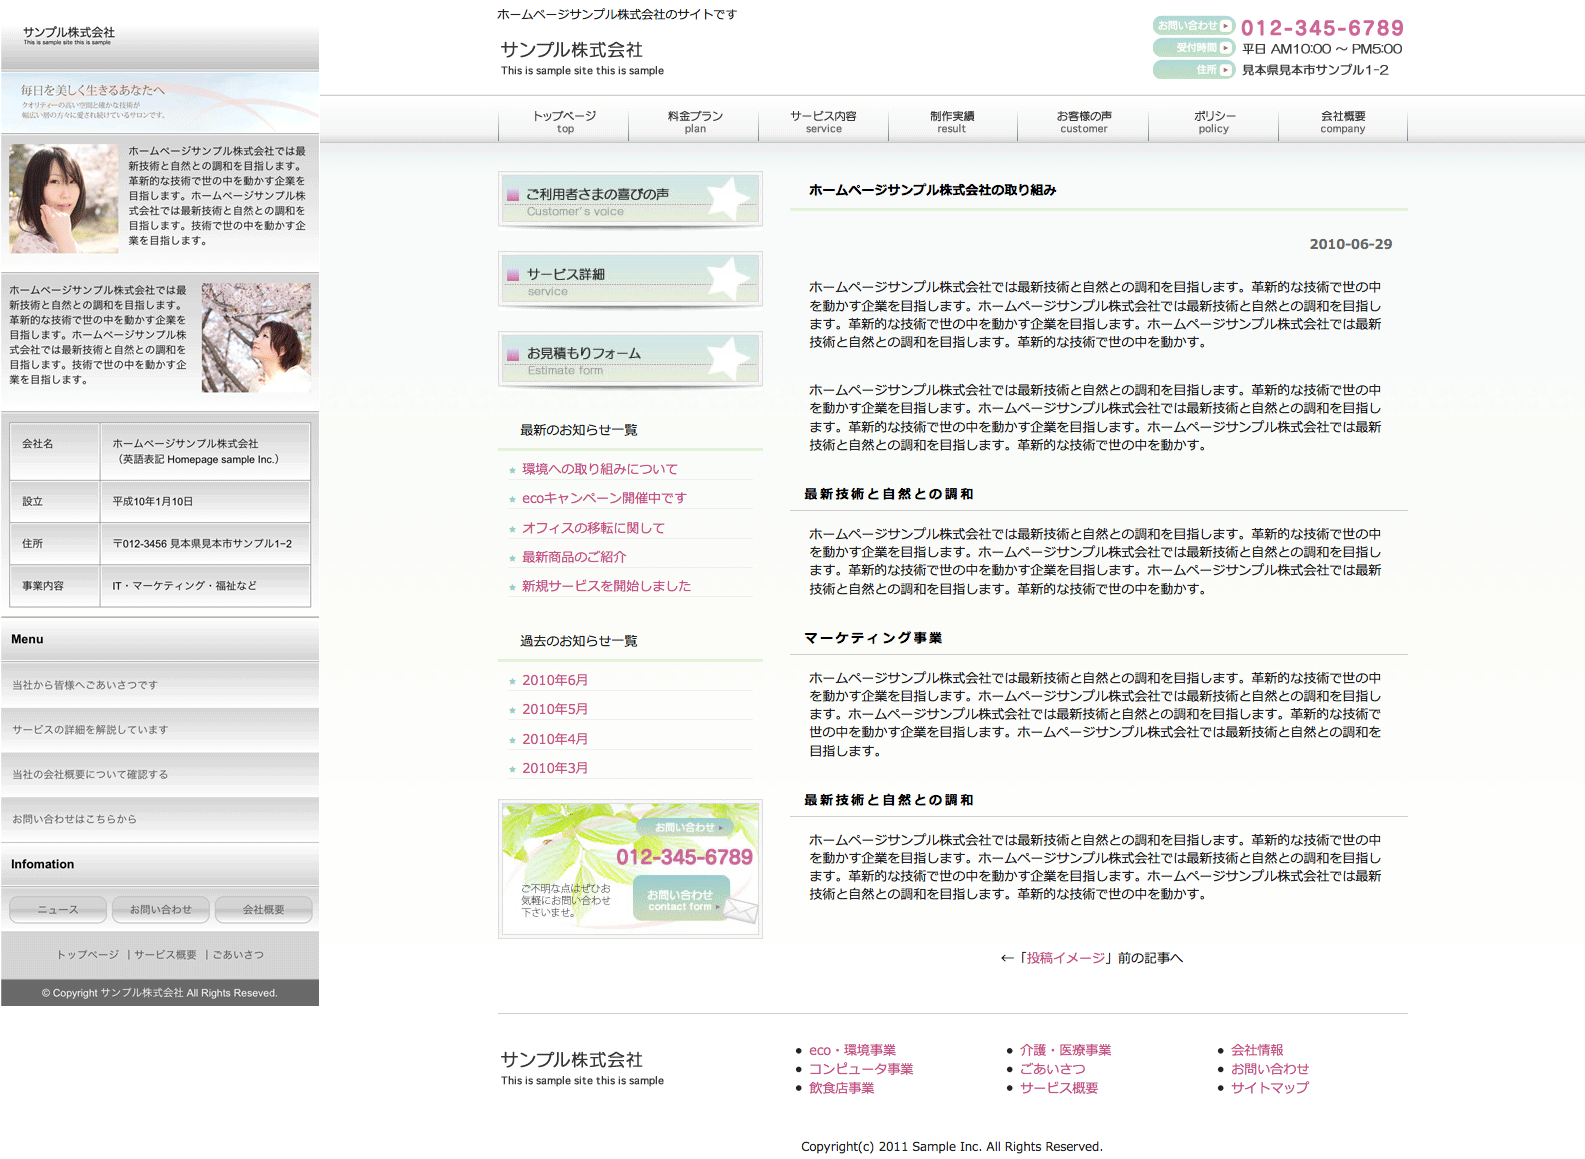Click the cherry blossom photo in the sidebar
Image resolution: width=1585 pixels, height=1159 pixels.
click(256, 337)
